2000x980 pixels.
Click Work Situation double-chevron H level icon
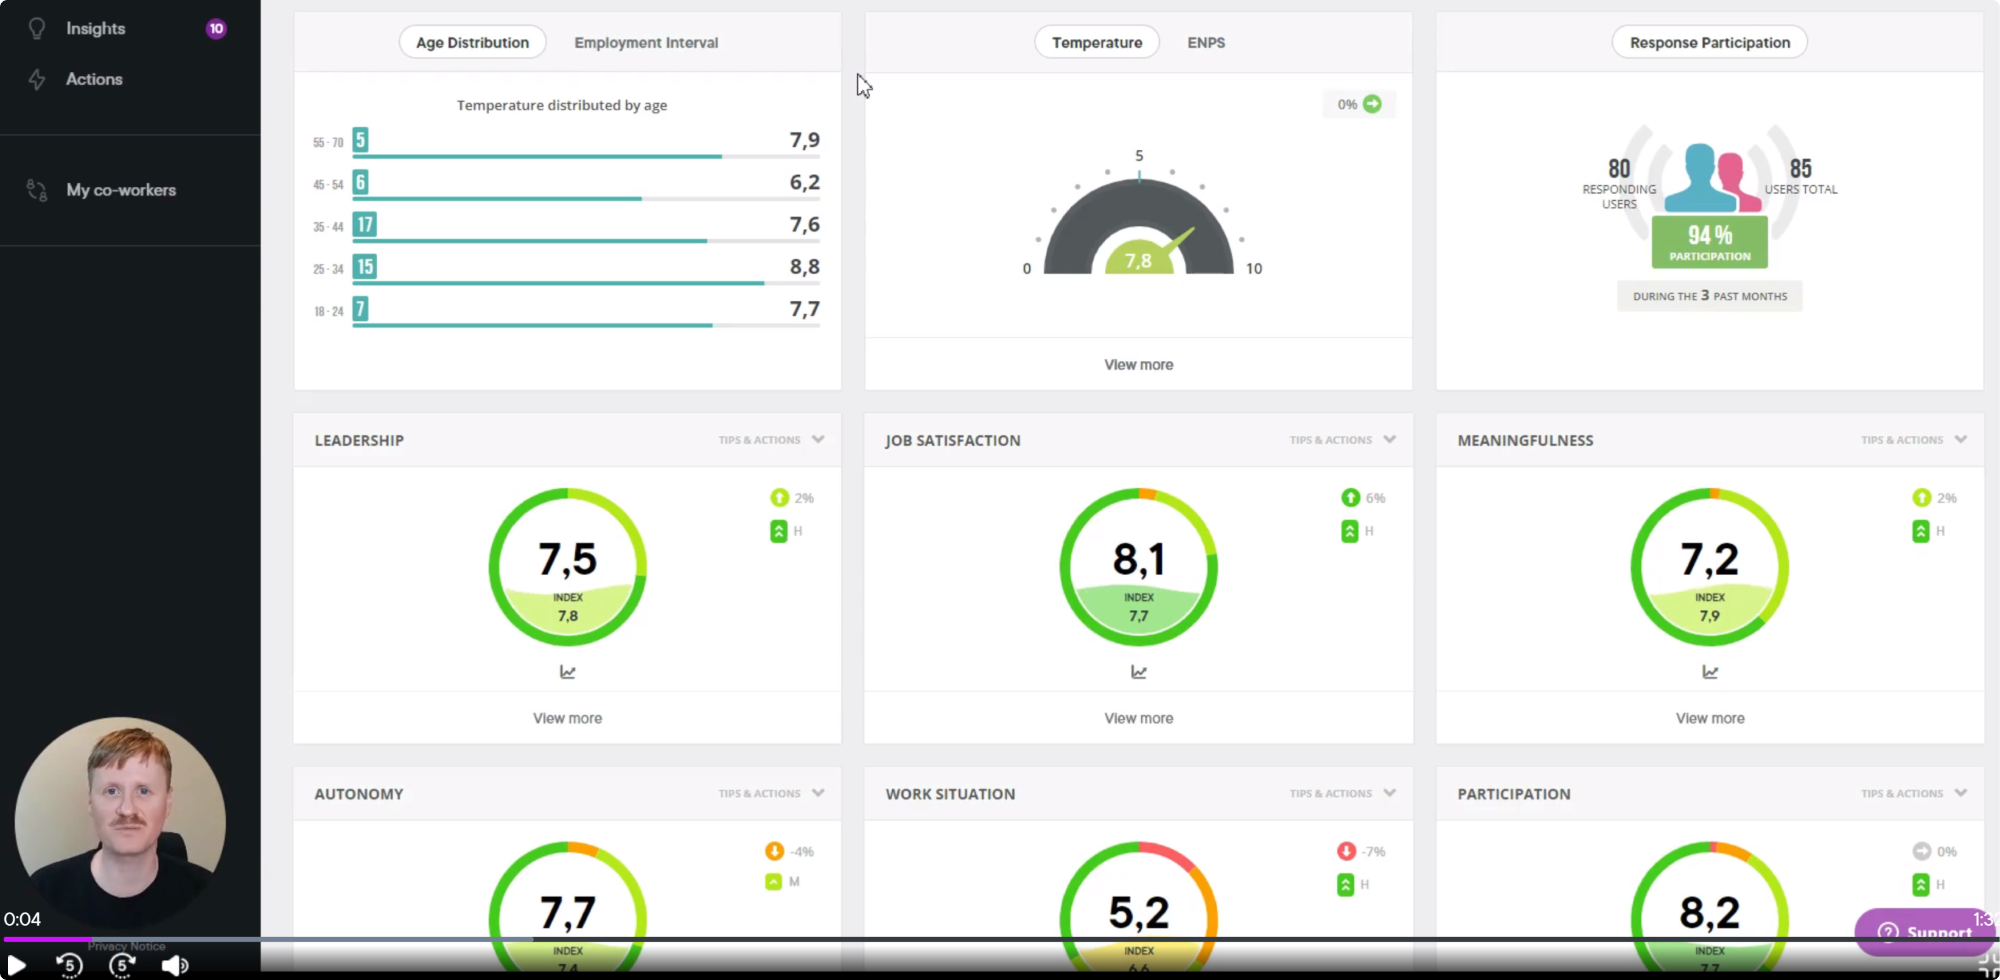pyautogui.click(x=1346, y=885)
